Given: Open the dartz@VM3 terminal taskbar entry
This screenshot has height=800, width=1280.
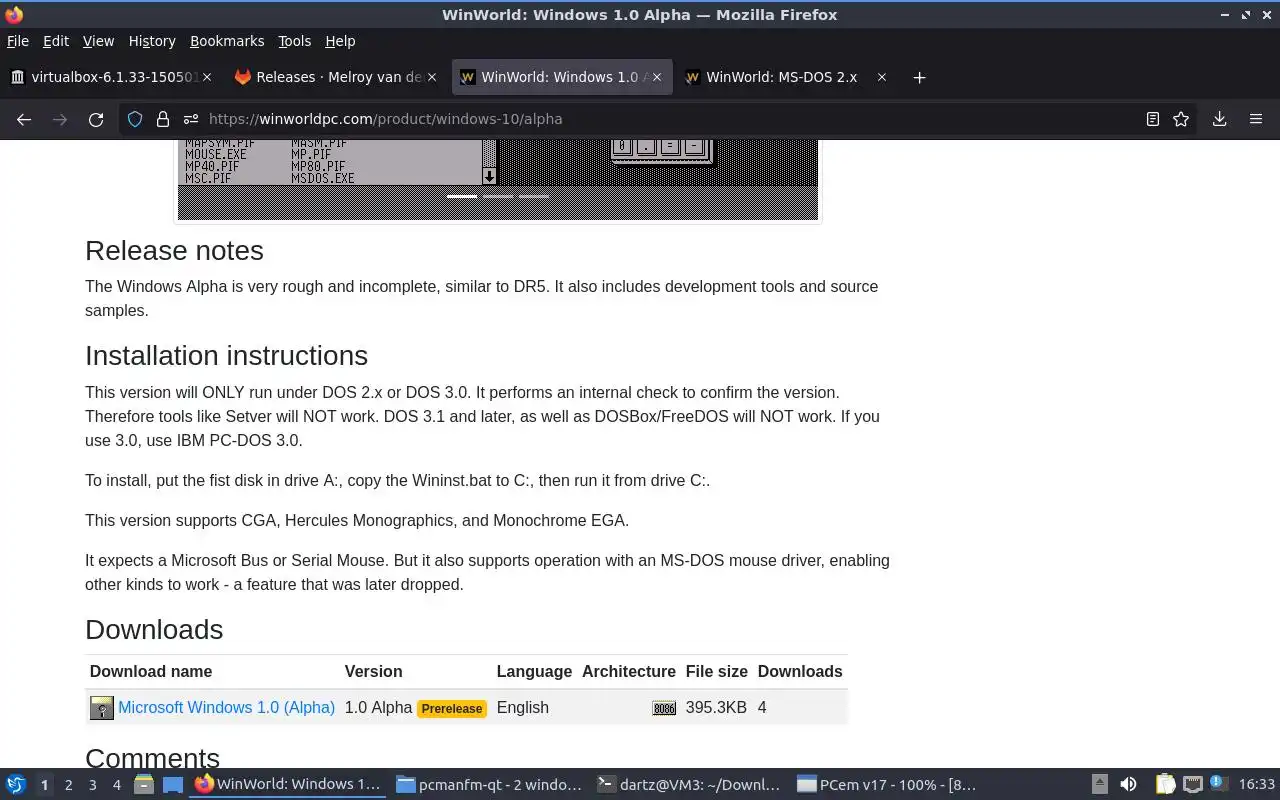Looking at the screenshot, I should point(690,784).
